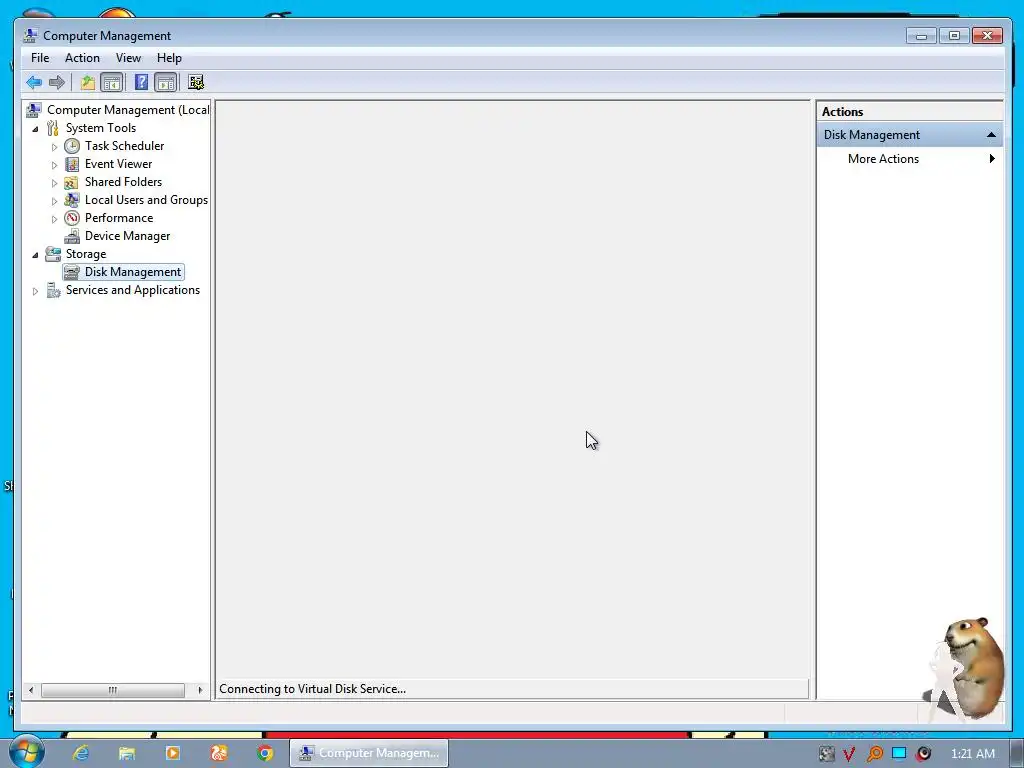Select Shared Folders tree item
The image size is (1024, 768).
coord(123,182)
